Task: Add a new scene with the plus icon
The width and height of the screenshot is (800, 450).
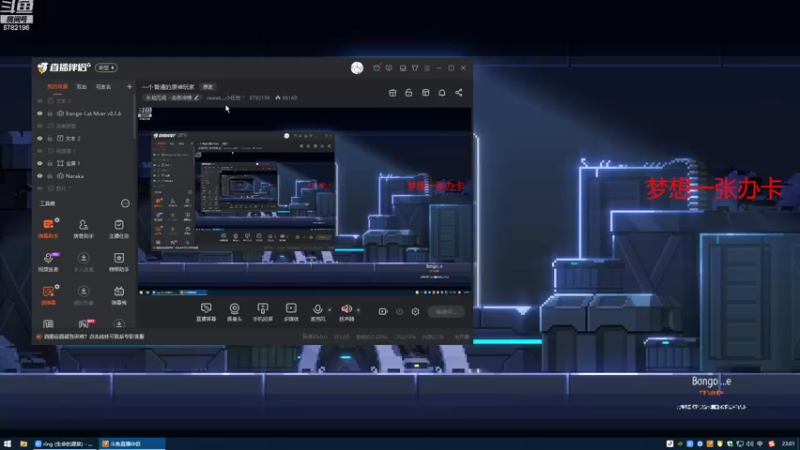Action: [129, 87]
